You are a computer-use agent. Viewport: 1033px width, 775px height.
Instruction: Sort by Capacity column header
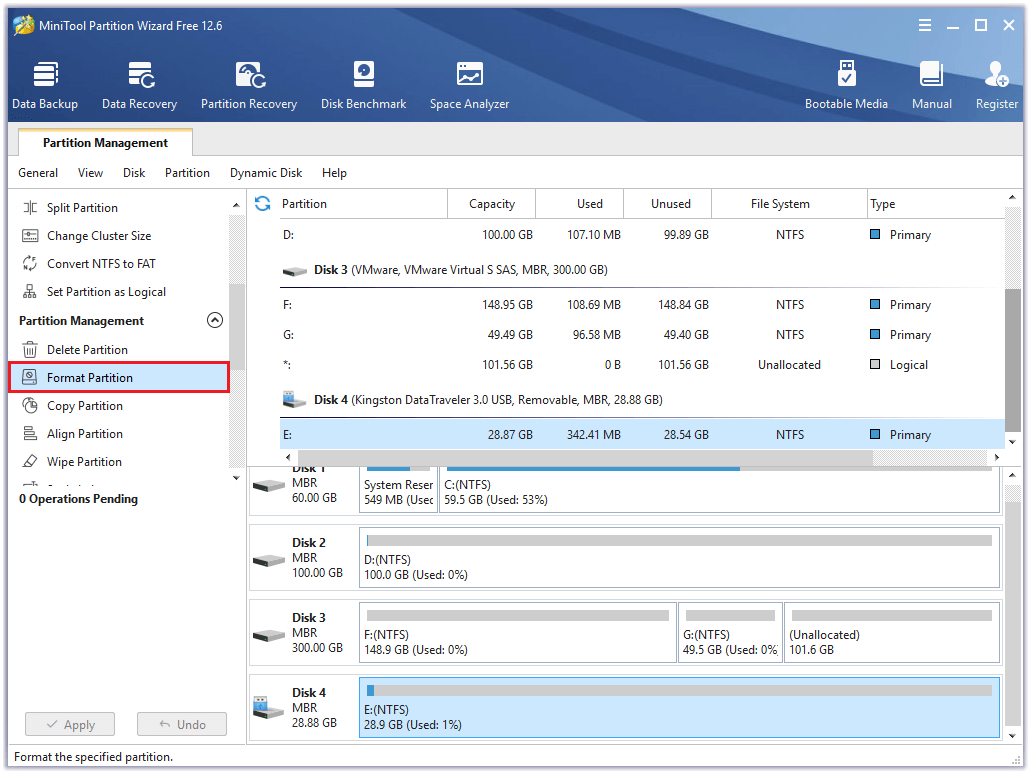[491, 204]
